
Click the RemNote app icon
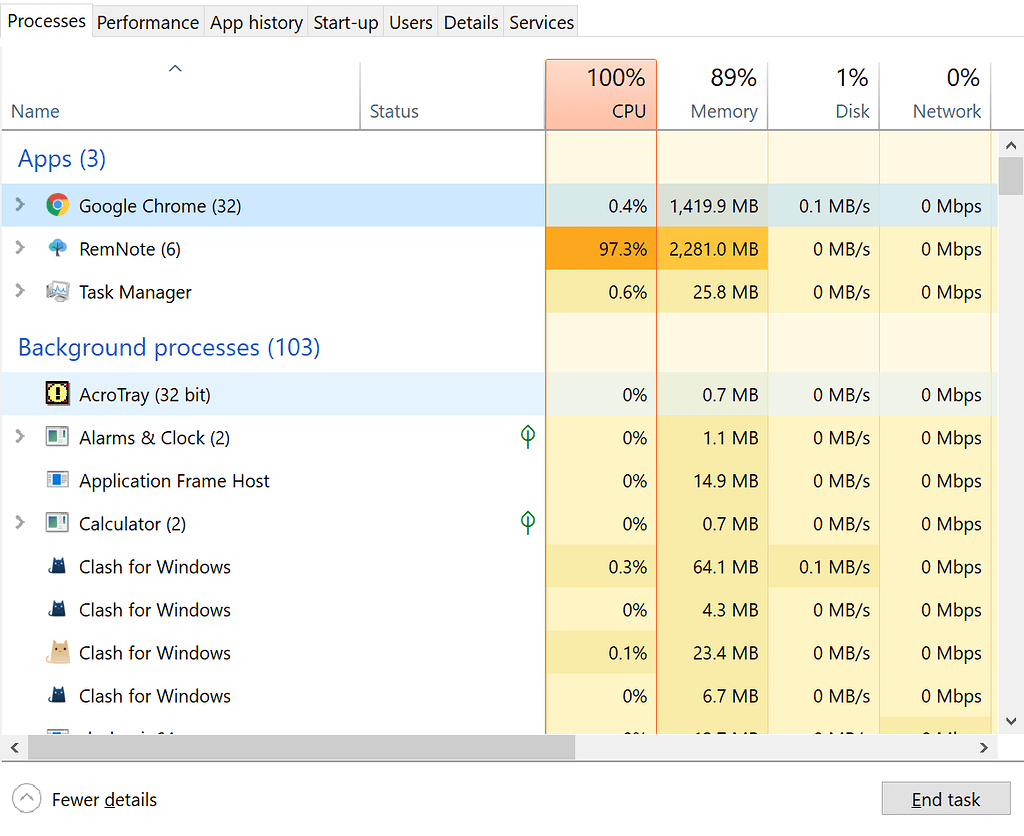point(58,249)
